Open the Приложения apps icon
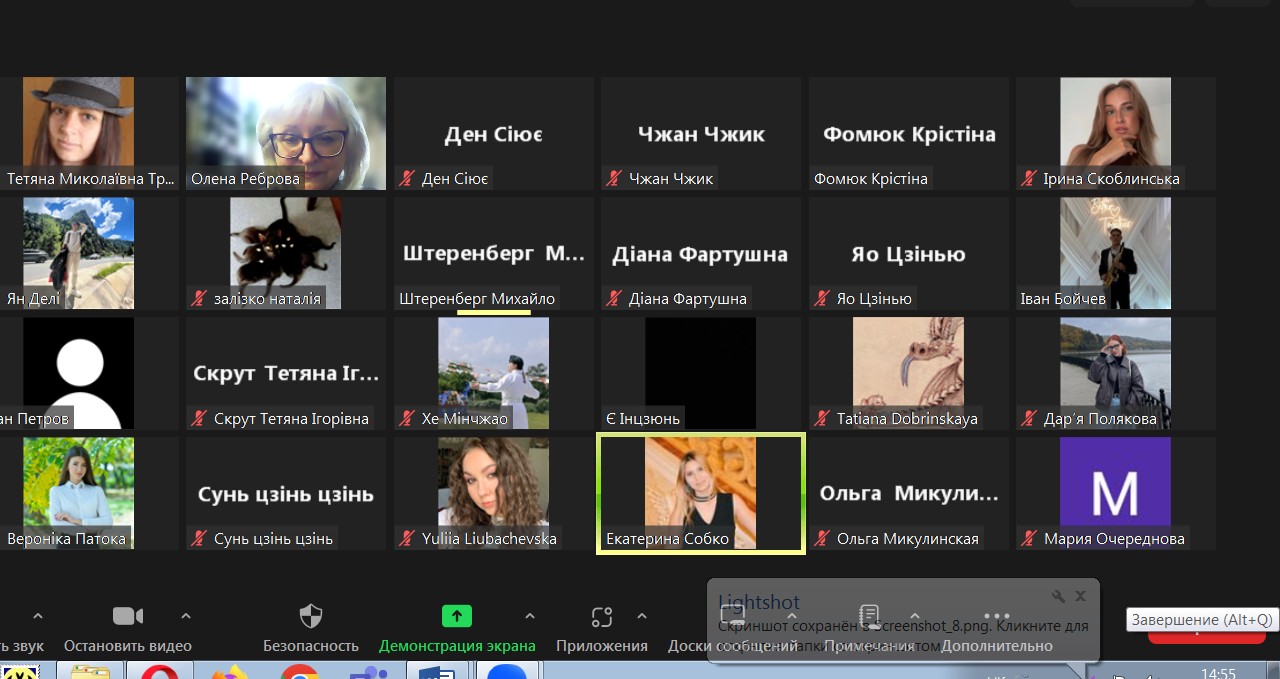The image size is (1280, 679). click(601, 616)
